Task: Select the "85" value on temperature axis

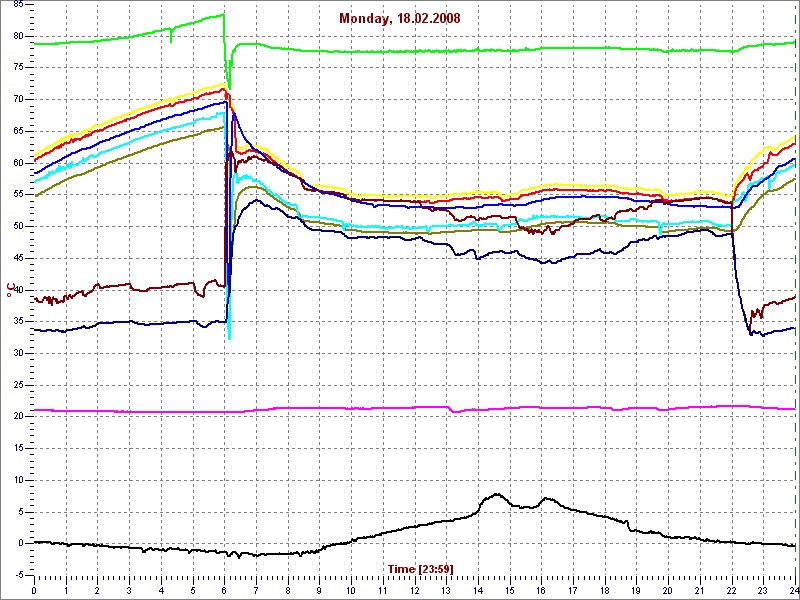Action: 18,5
